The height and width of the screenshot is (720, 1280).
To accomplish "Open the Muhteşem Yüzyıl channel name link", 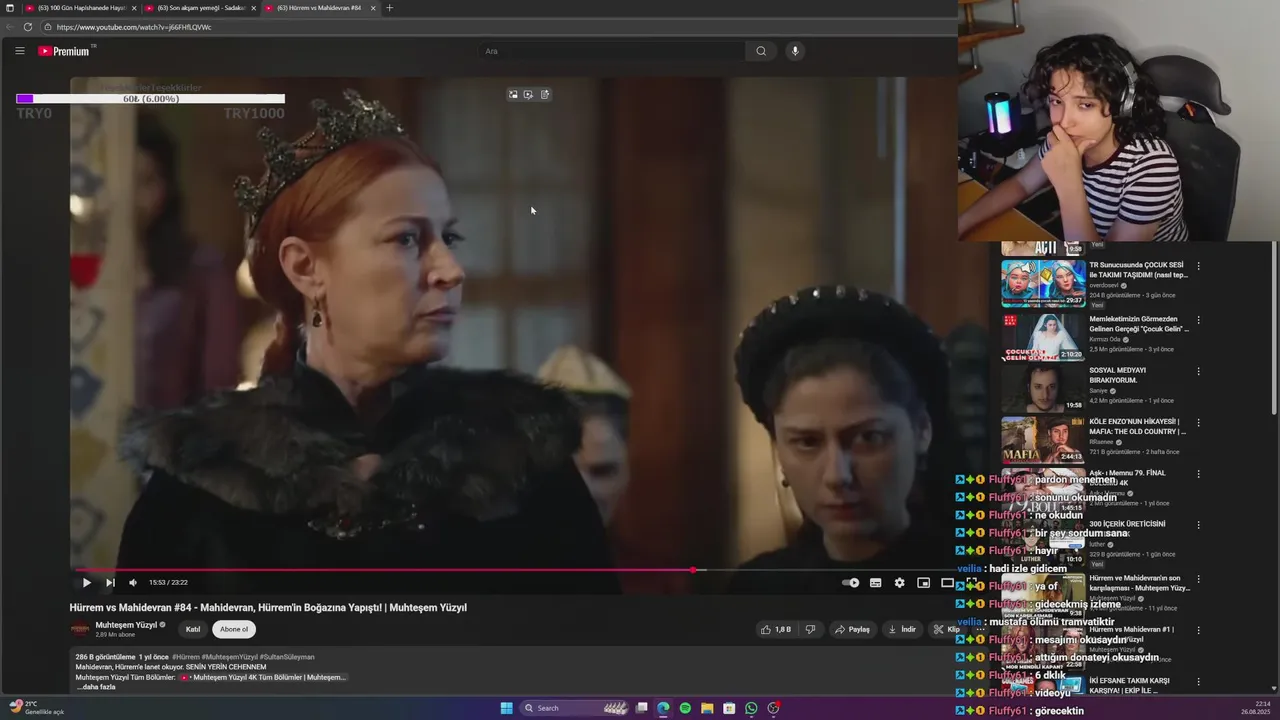I will tap(126, 625).
